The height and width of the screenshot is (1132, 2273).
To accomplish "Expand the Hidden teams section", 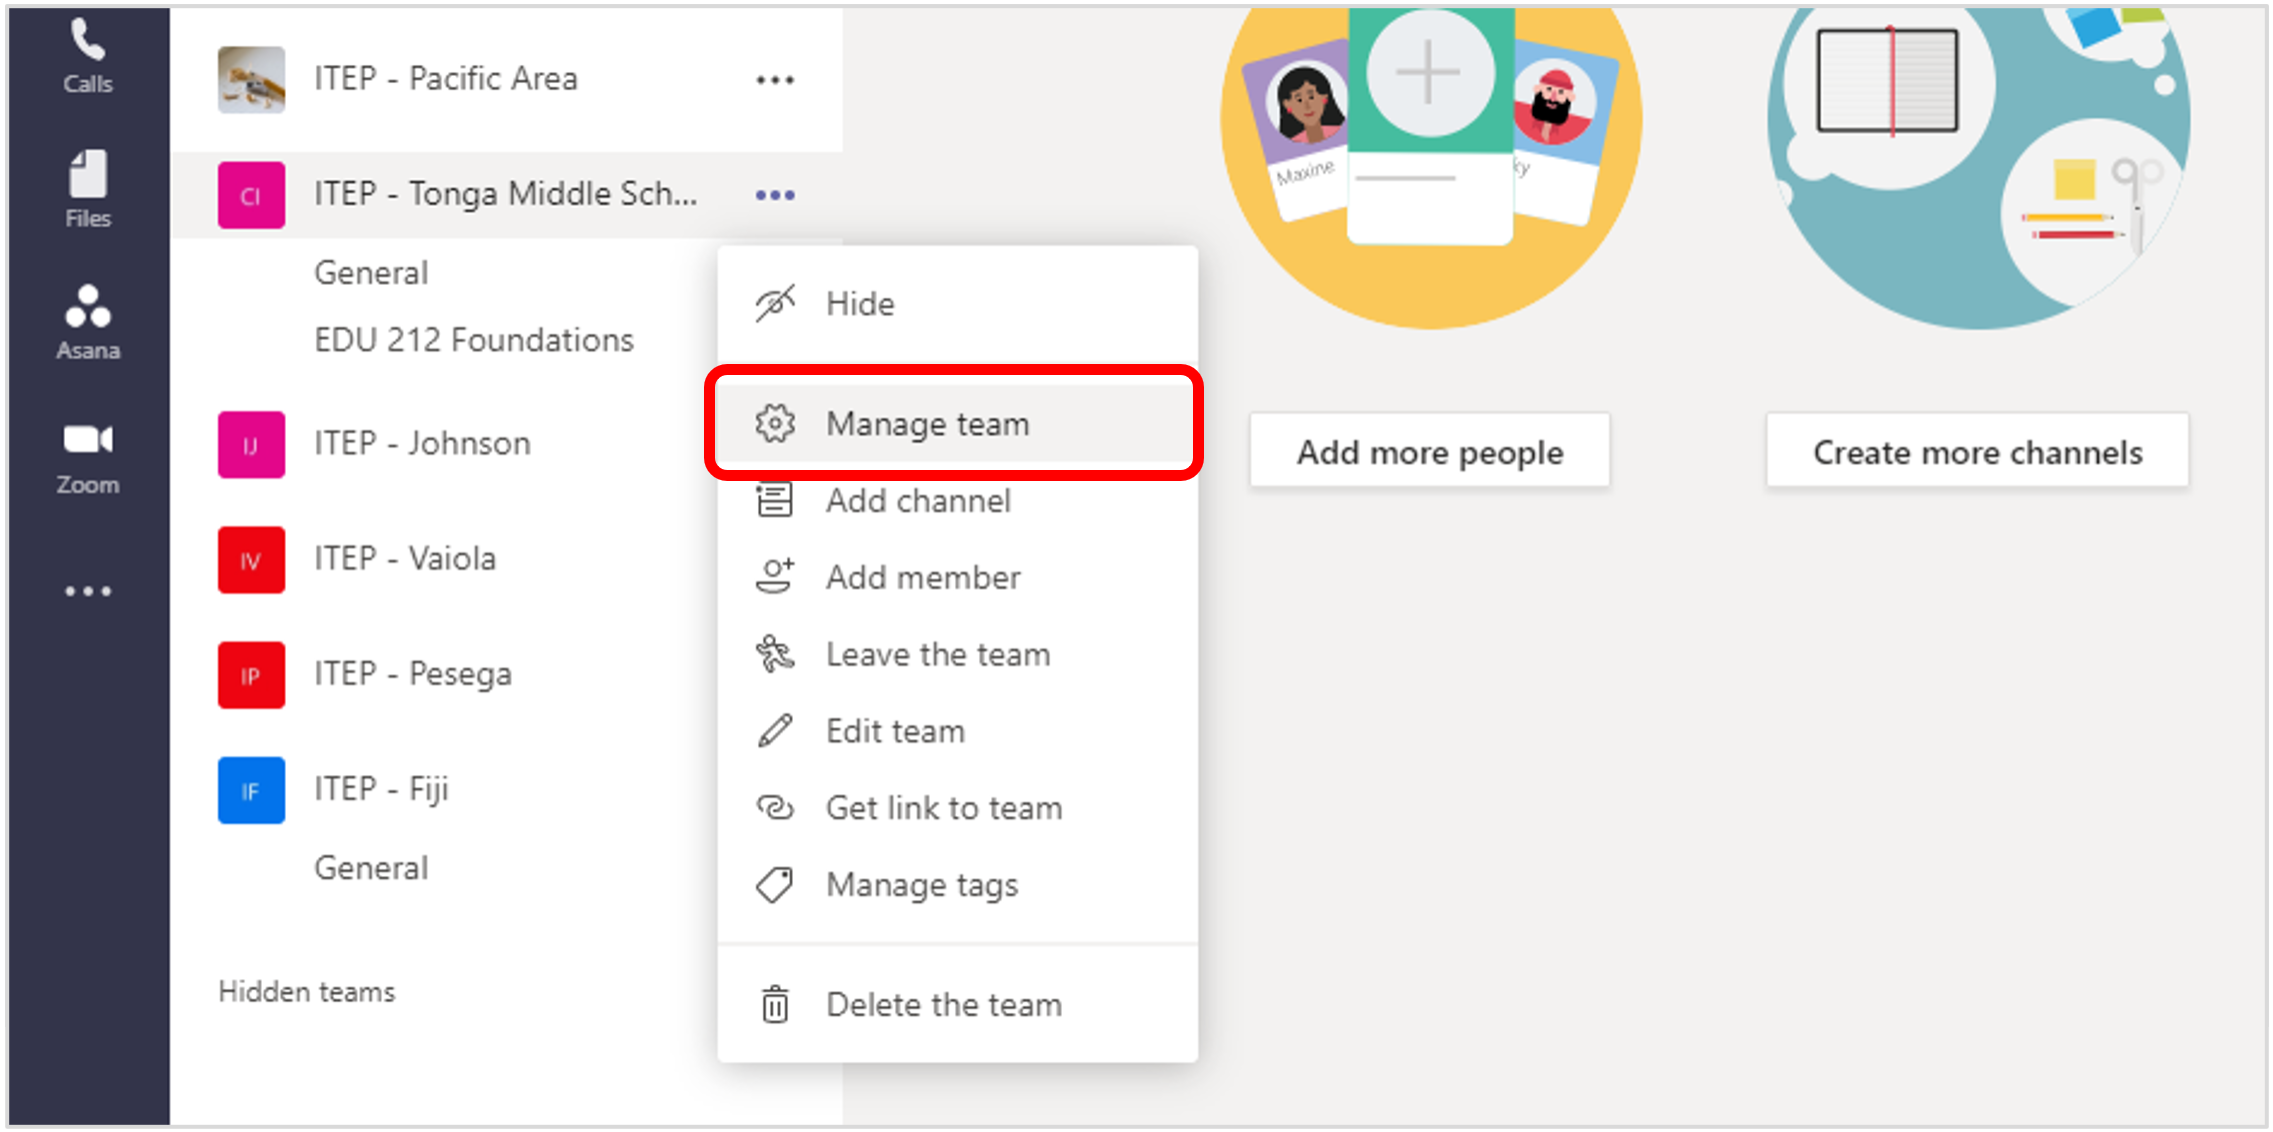I will (x=307, y=992).
